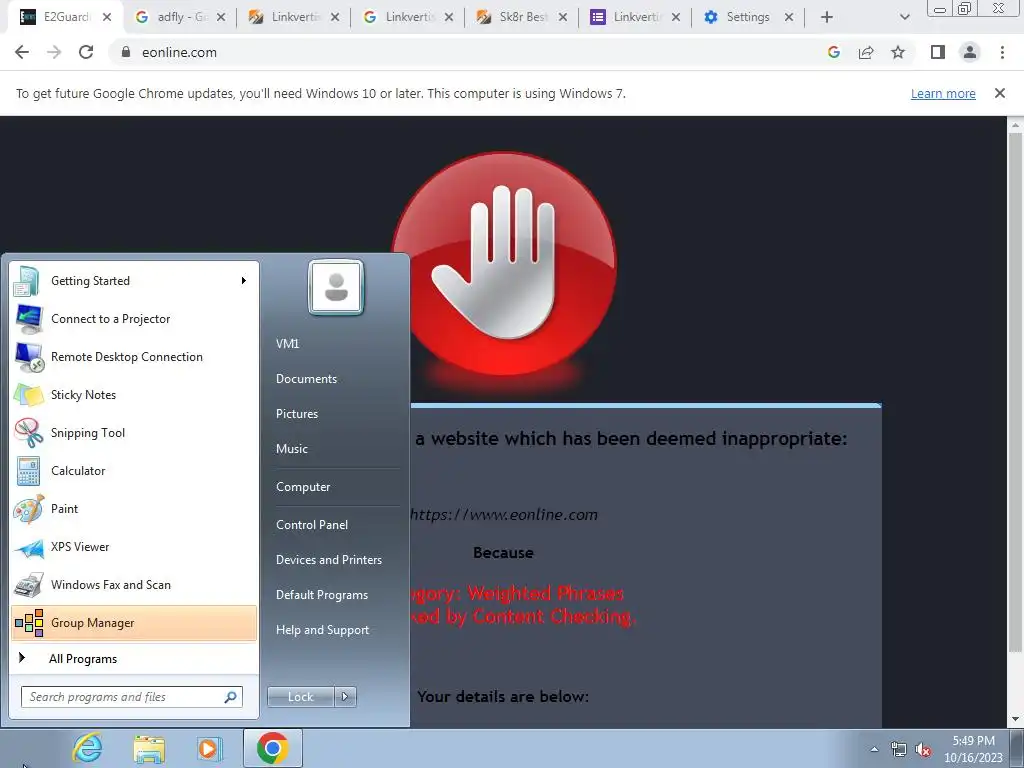The image size is (1024, 768).
Task: Dismiss the Chrome update notice
Action: click(999, 93)
